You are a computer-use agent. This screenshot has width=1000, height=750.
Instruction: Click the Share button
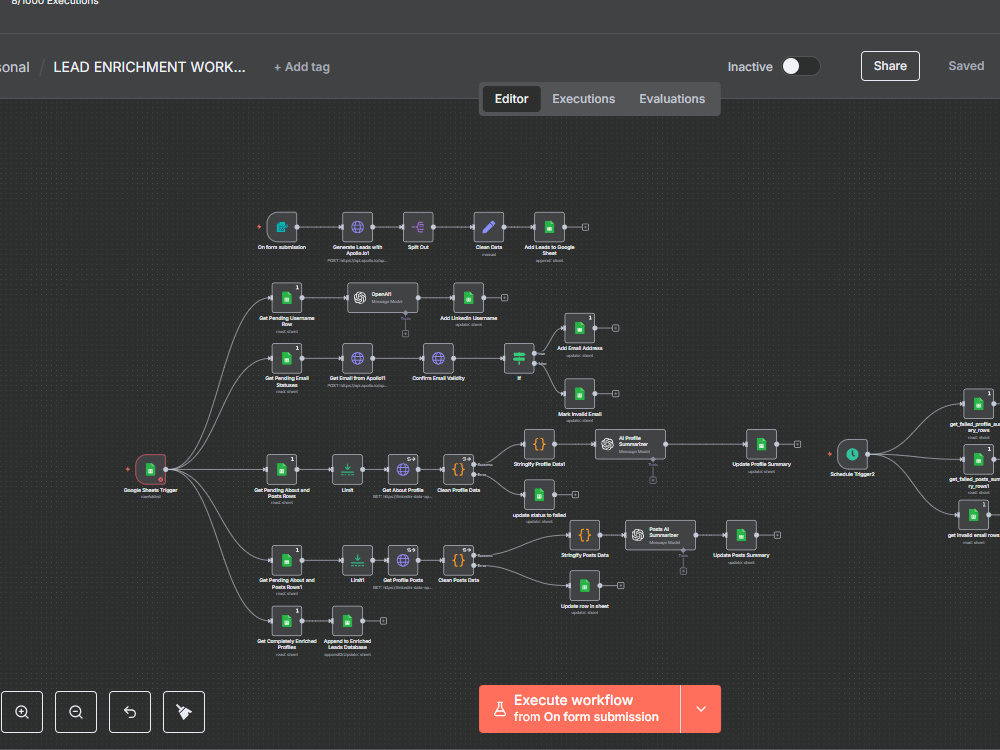point(890,66)
